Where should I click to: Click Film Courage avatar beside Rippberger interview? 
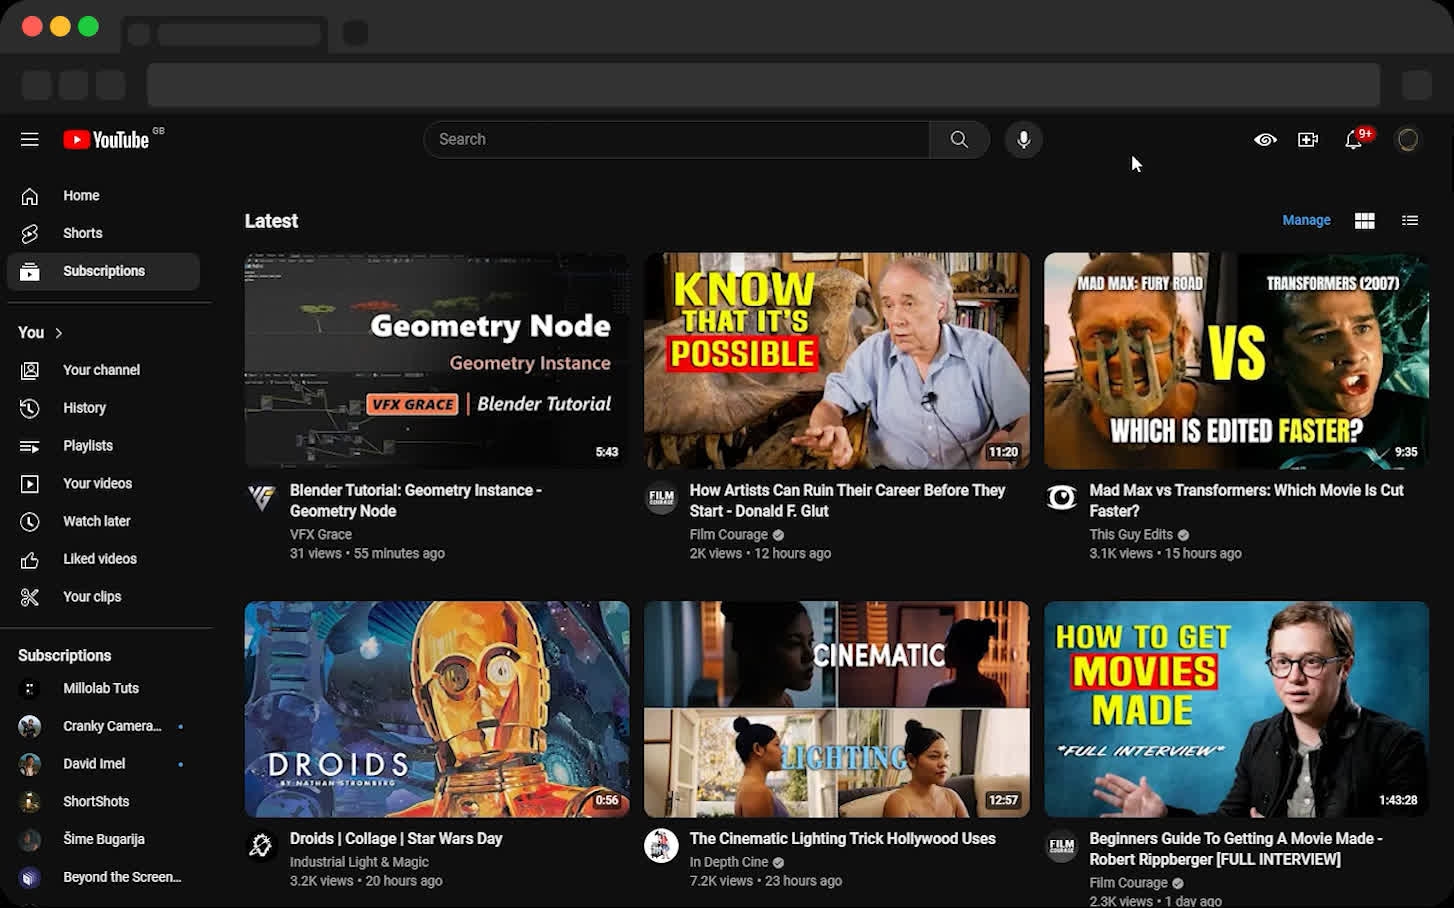click(1061, 846)
